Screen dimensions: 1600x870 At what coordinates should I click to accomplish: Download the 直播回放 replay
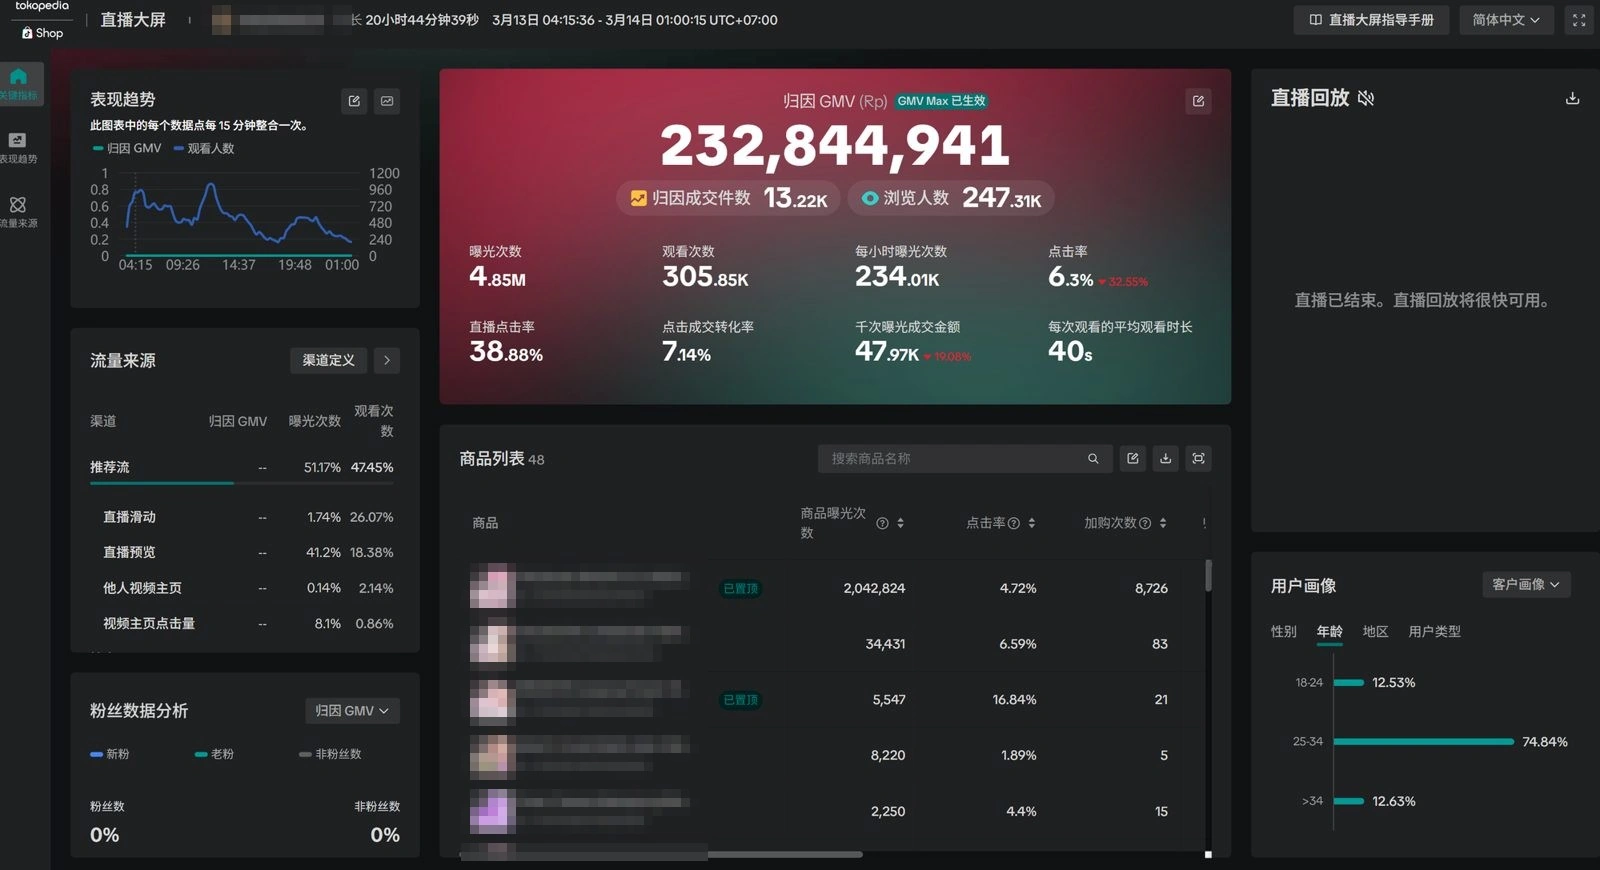(1572, 98)
